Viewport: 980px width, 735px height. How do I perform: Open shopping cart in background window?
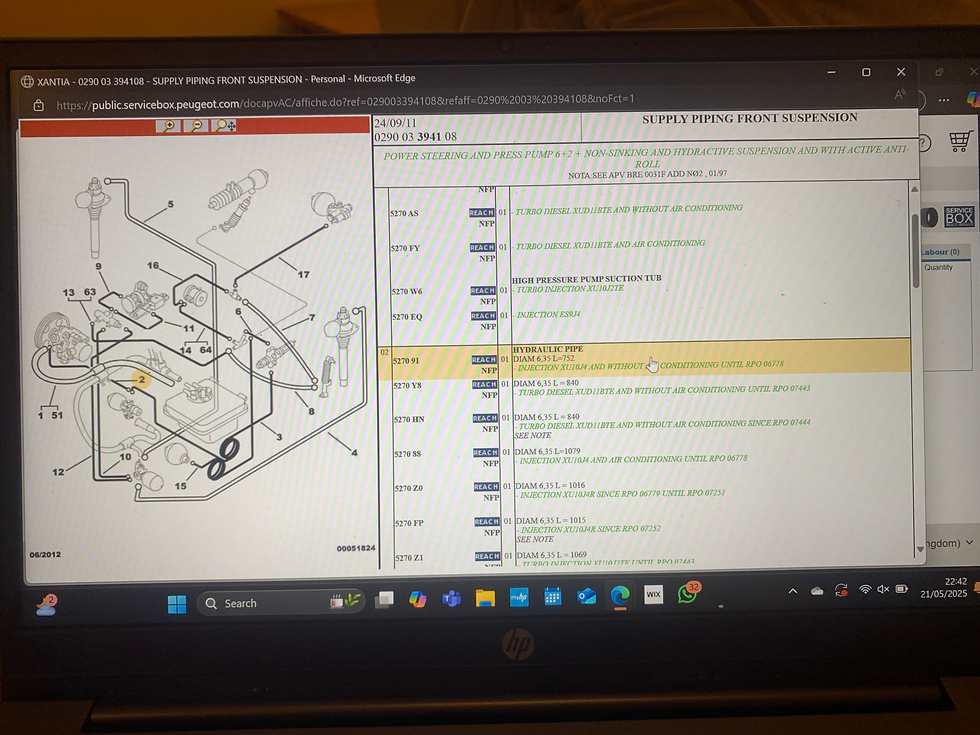[960, 141]
